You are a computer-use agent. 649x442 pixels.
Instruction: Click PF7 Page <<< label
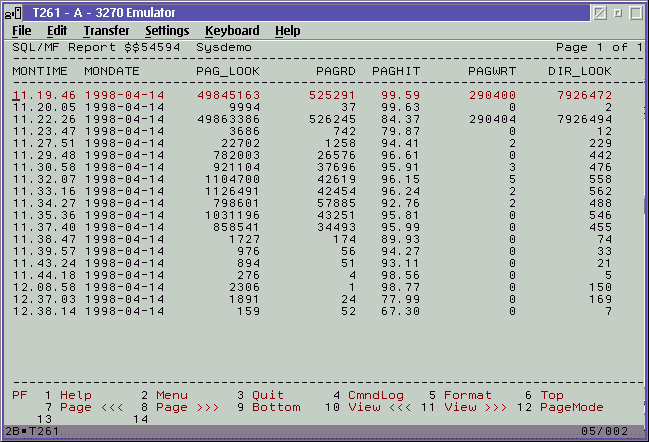coord(91,407)
